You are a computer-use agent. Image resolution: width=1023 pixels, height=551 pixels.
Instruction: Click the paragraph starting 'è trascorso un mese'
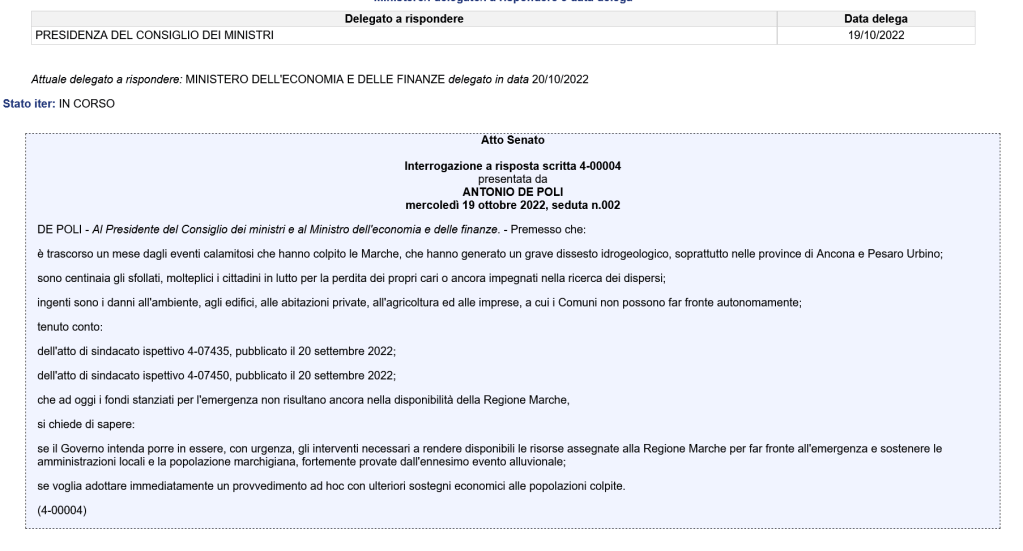pos(490,254)
